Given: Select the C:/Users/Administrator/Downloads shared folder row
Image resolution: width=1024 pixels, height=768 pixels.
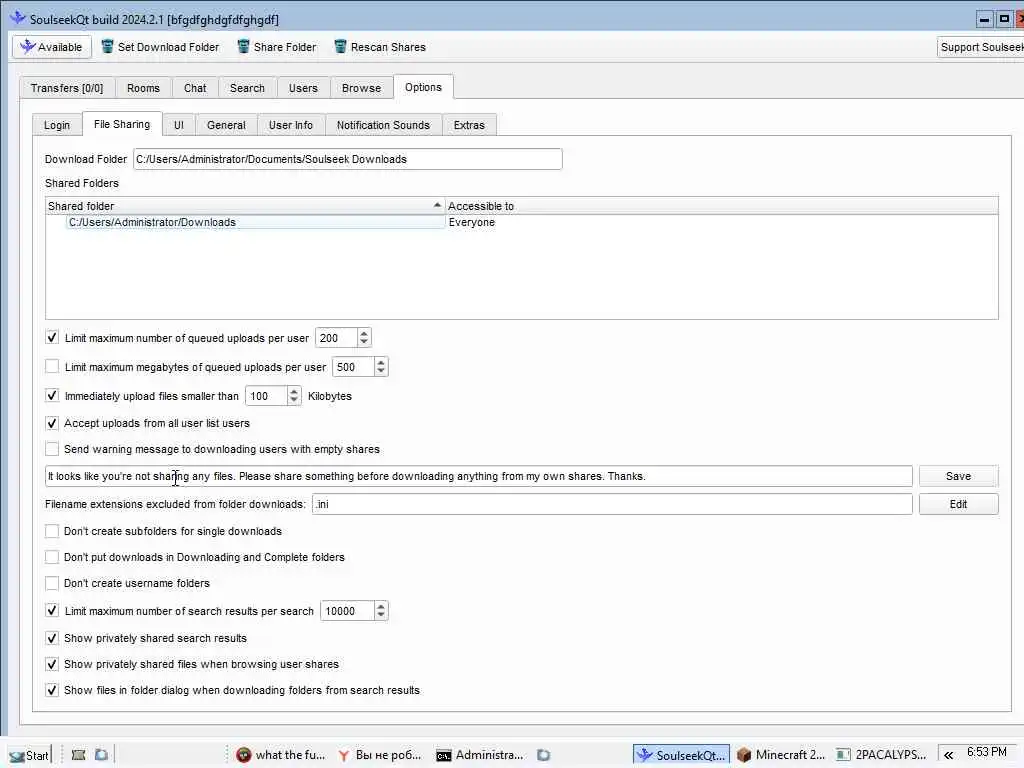Looking at the screenshot, I should point(255,223).
